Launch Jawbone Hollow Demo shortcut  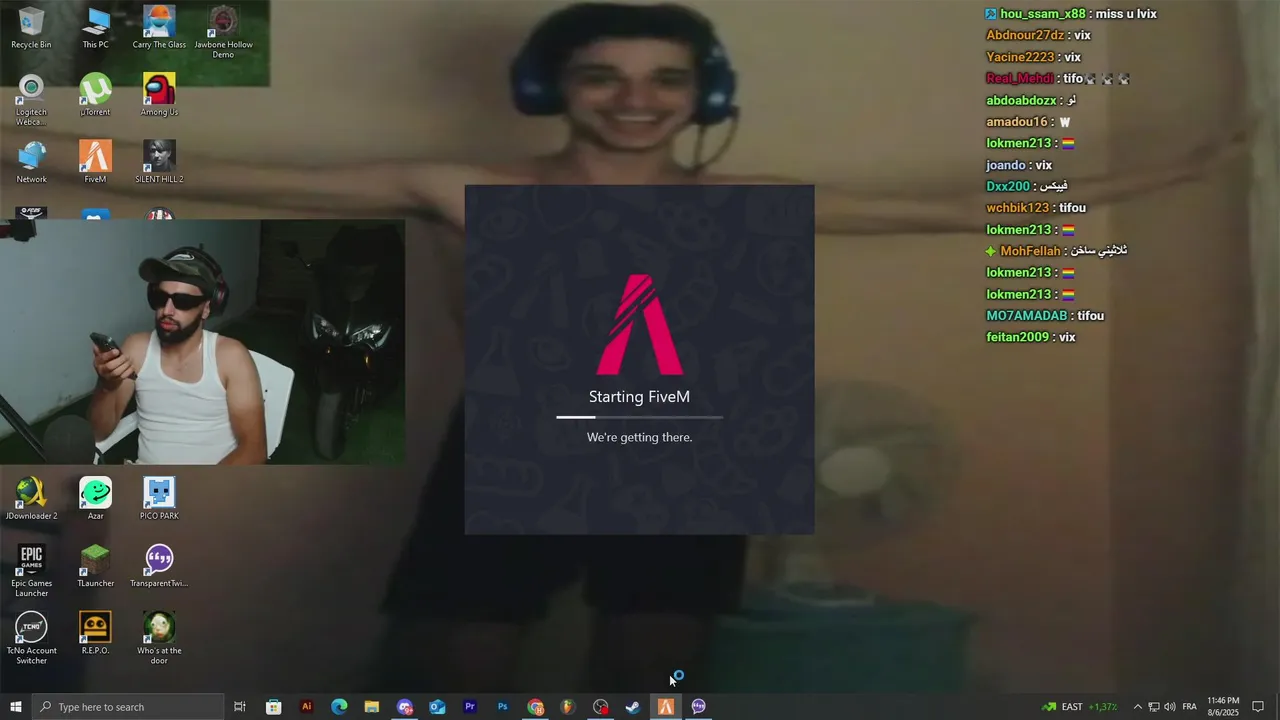click(x=223, y=32)
